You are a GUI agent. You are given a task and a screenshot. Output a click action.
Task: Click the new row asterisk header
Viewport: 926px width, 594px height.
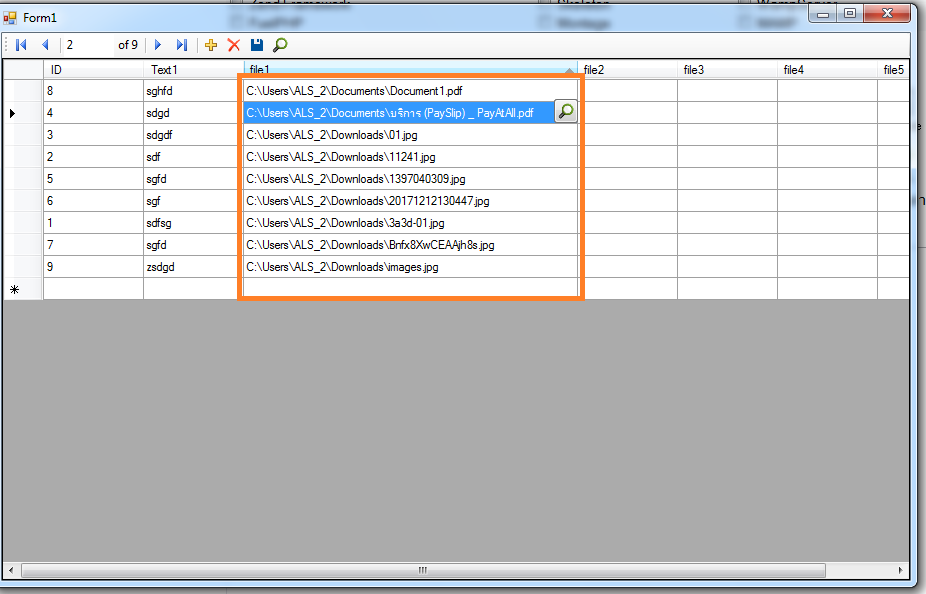(x=24, y=289)
